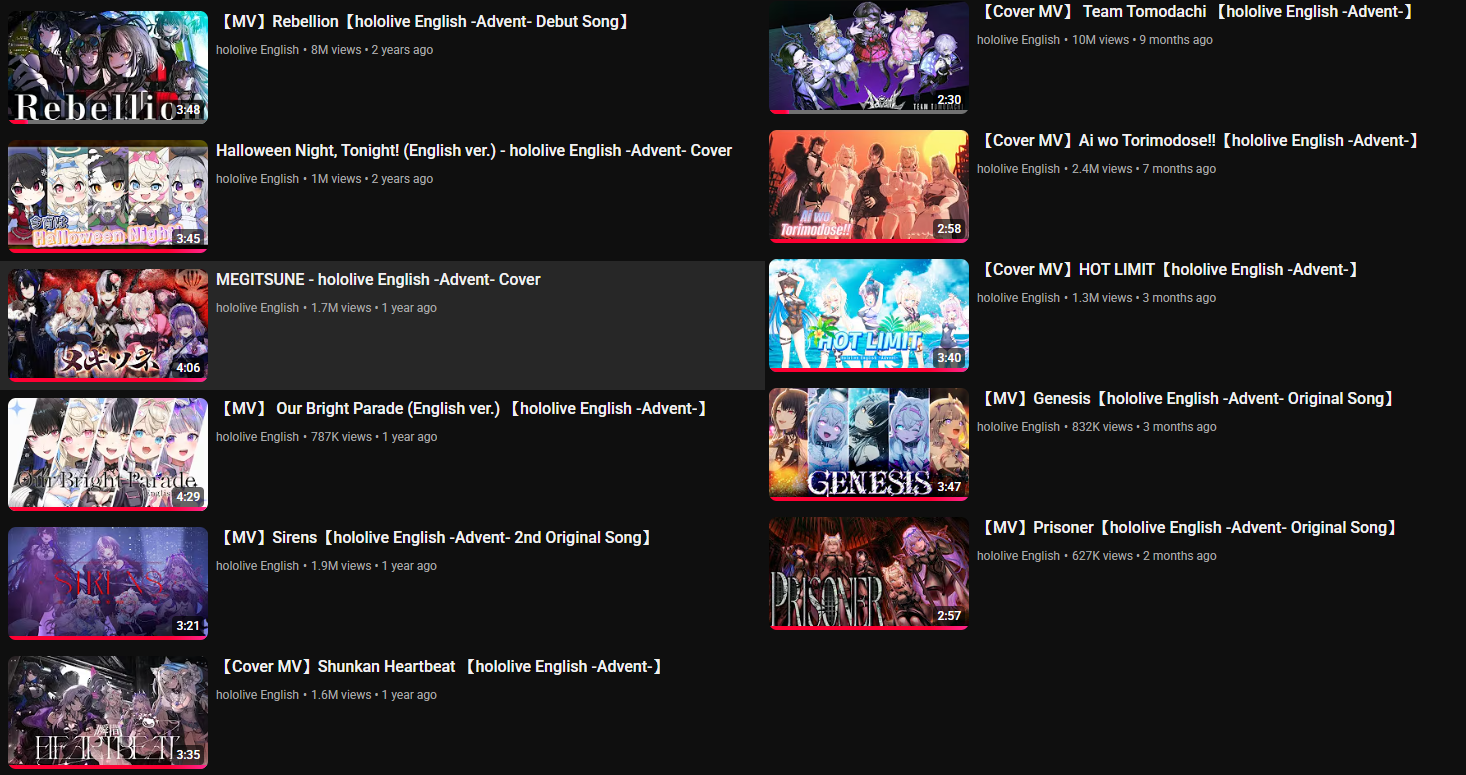Image resolution: width=1466 pixels, height=775 pixels.
Task: Select the 3:35 duration badge on Shunkan Heartbeat
Action: pyautogui.click(x=188, y=755)
